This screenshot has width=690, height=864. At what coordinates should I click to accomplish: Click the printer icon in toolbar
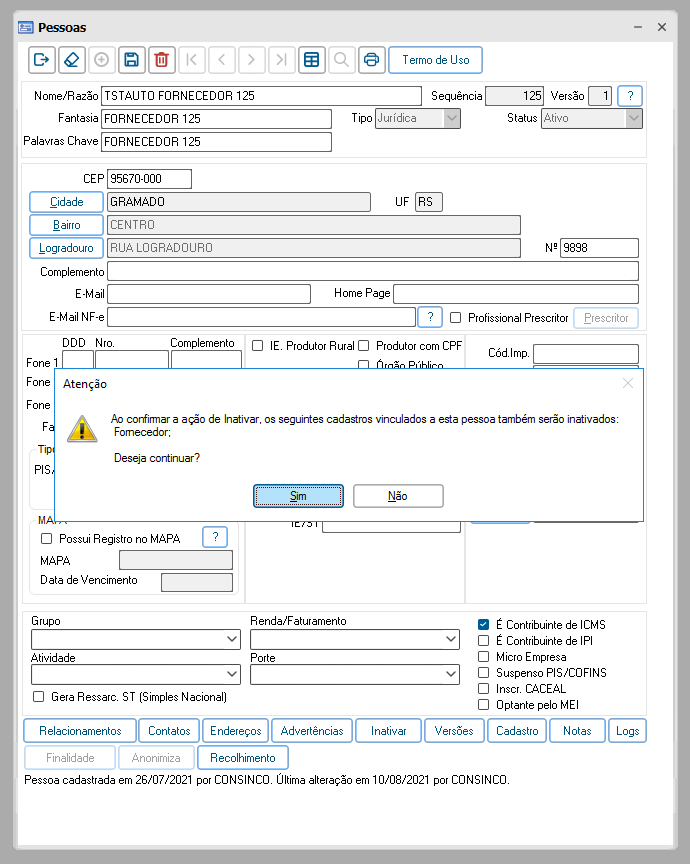371,60
